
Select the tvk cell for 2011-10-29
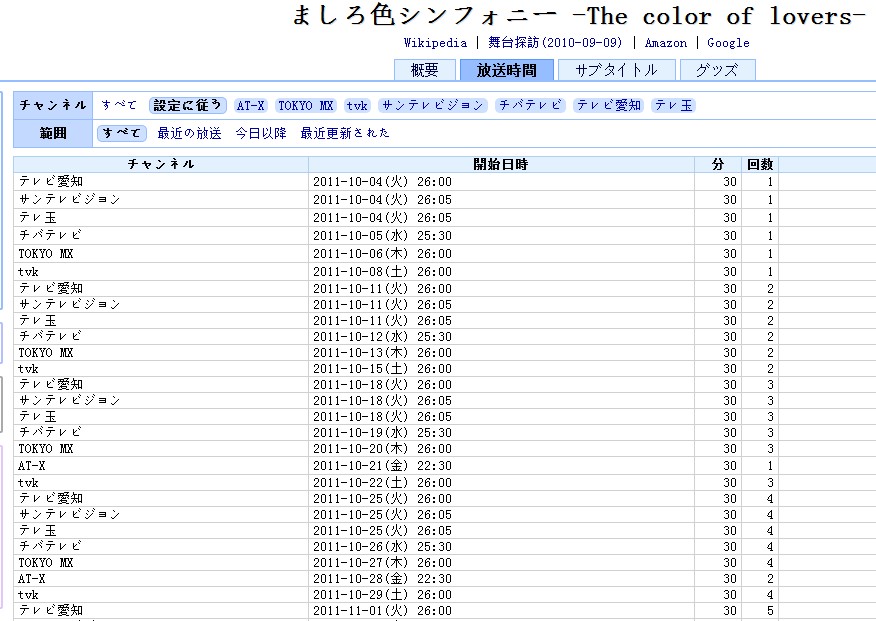click(161, 595)
